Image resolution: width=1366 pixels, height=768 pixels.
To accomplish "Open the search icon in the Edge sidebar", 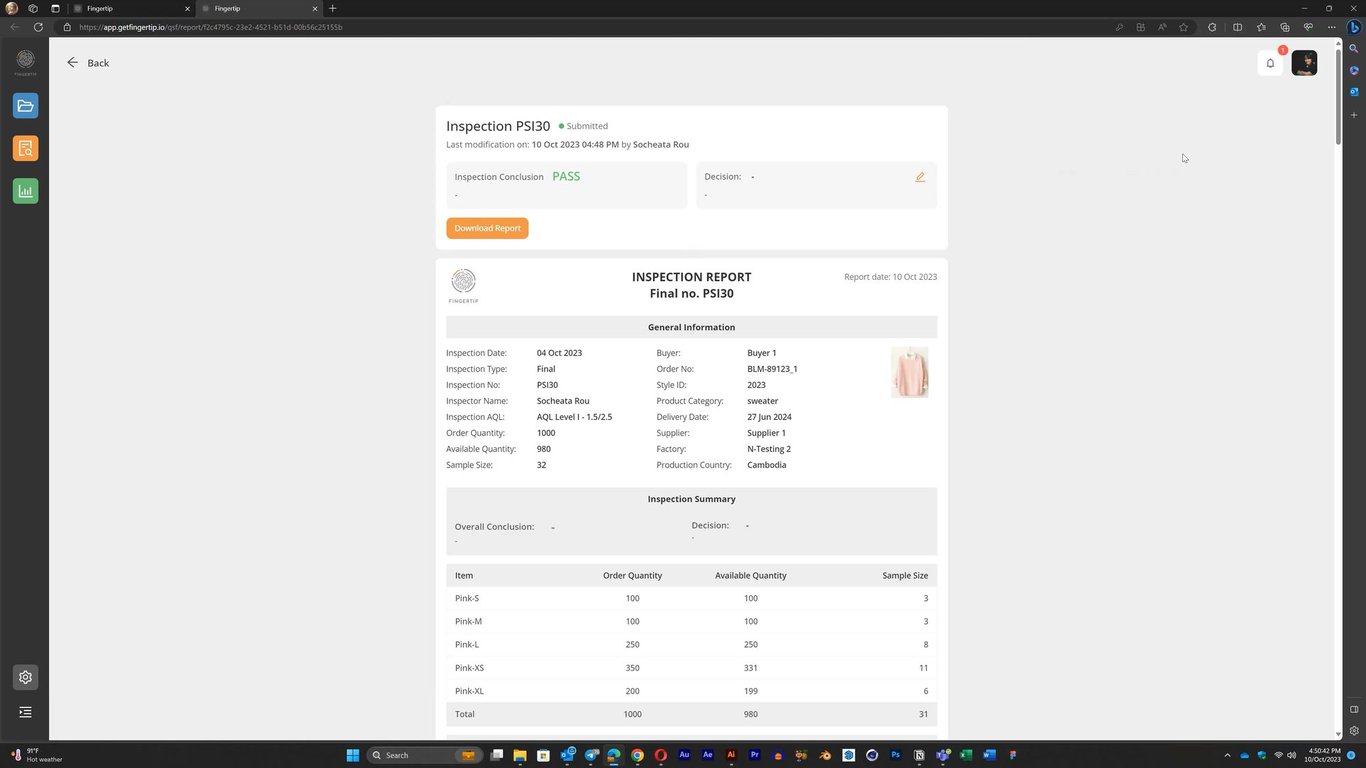I will coord(1354,48).
